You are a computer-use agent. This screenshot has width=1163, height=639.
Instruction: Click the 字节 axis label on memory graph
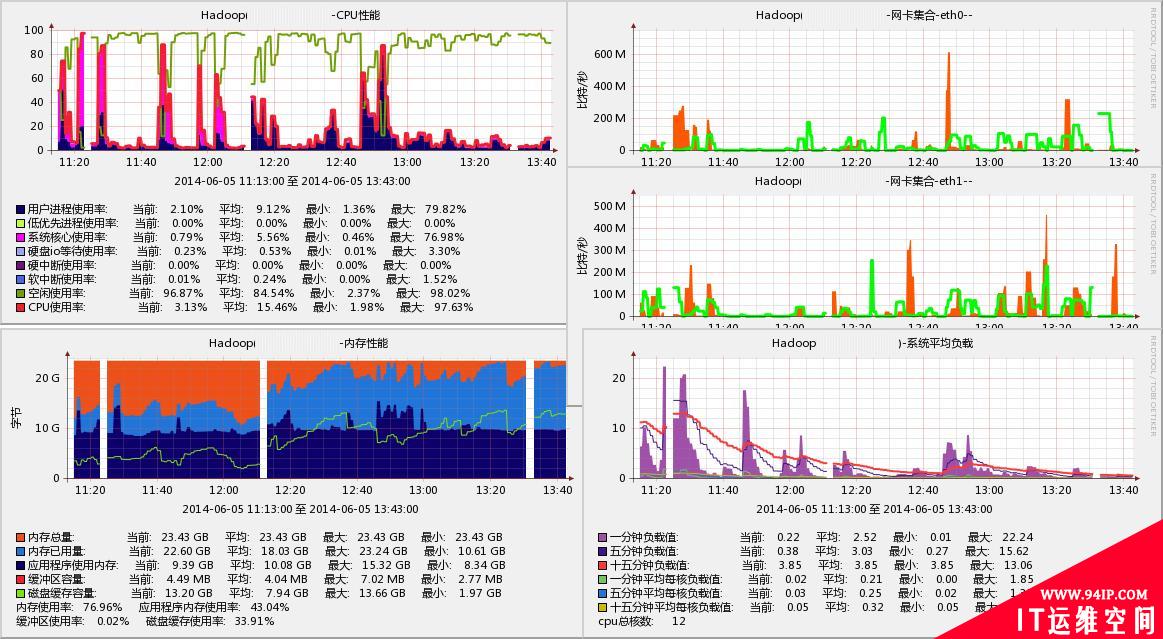pos(16,418)
